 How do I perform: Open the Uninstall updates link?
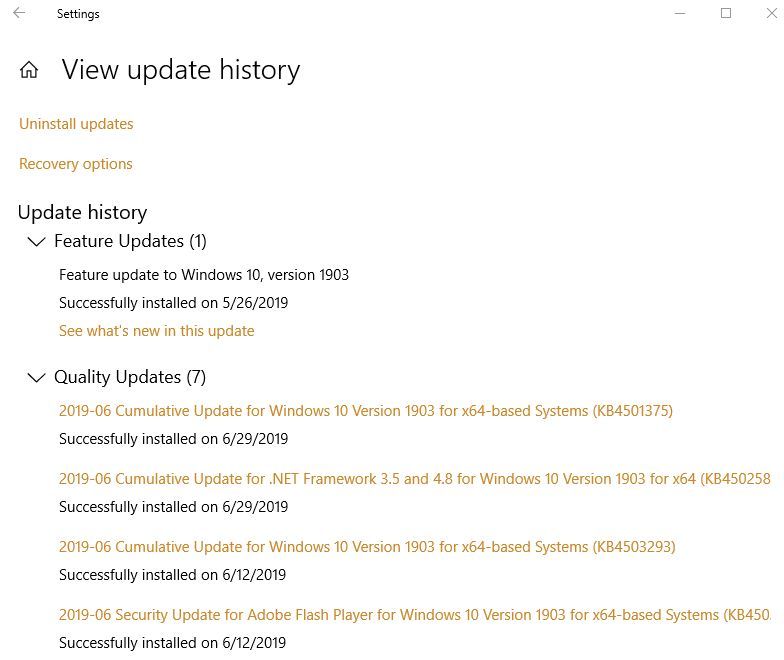pos(76,124)
